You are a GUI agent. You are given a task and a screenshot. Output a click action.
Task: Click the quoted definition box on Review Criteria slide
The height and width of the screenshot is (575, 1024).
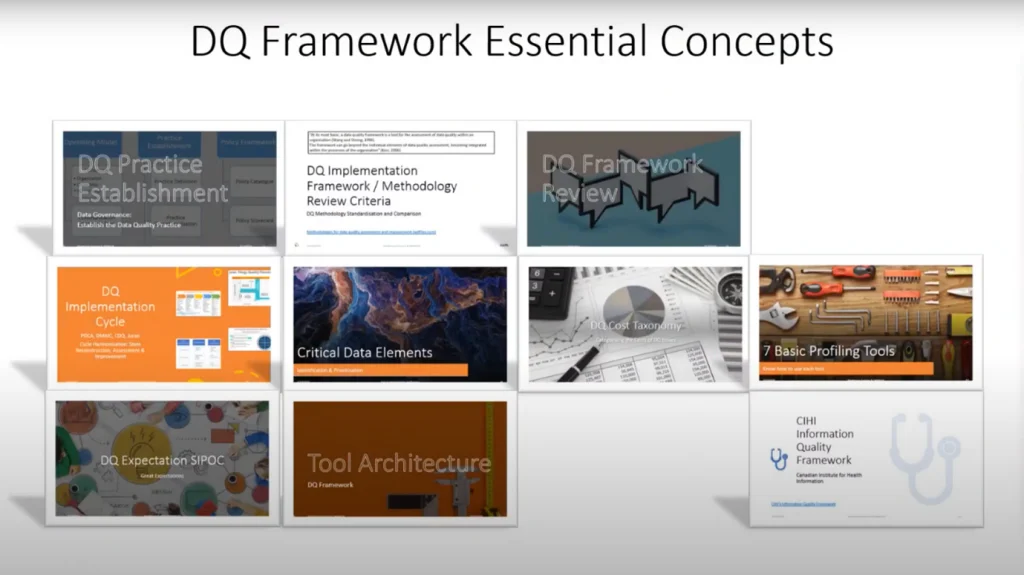point(401,142)
